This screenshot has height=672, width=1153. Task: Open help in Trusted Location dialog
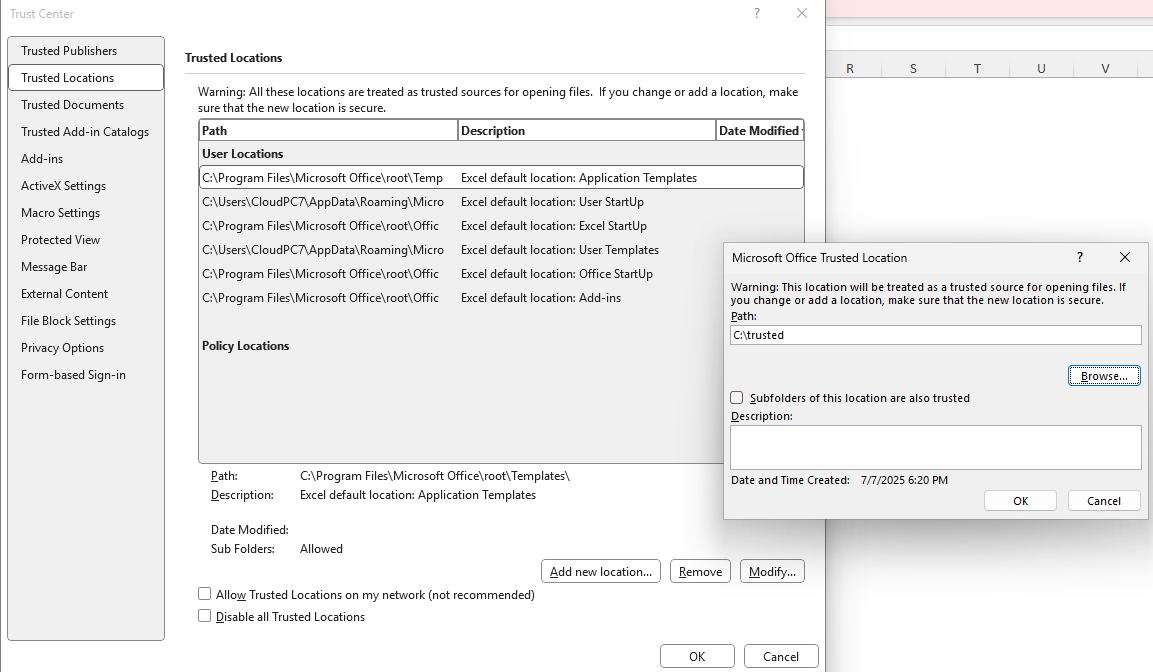1079,257
